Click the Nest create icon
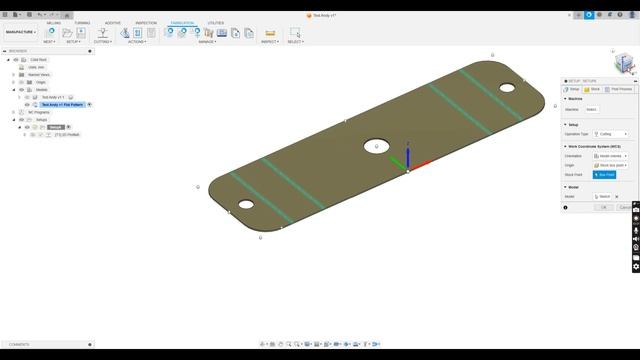The height and width of the screenshot is (360, 640). pos(50,33)
